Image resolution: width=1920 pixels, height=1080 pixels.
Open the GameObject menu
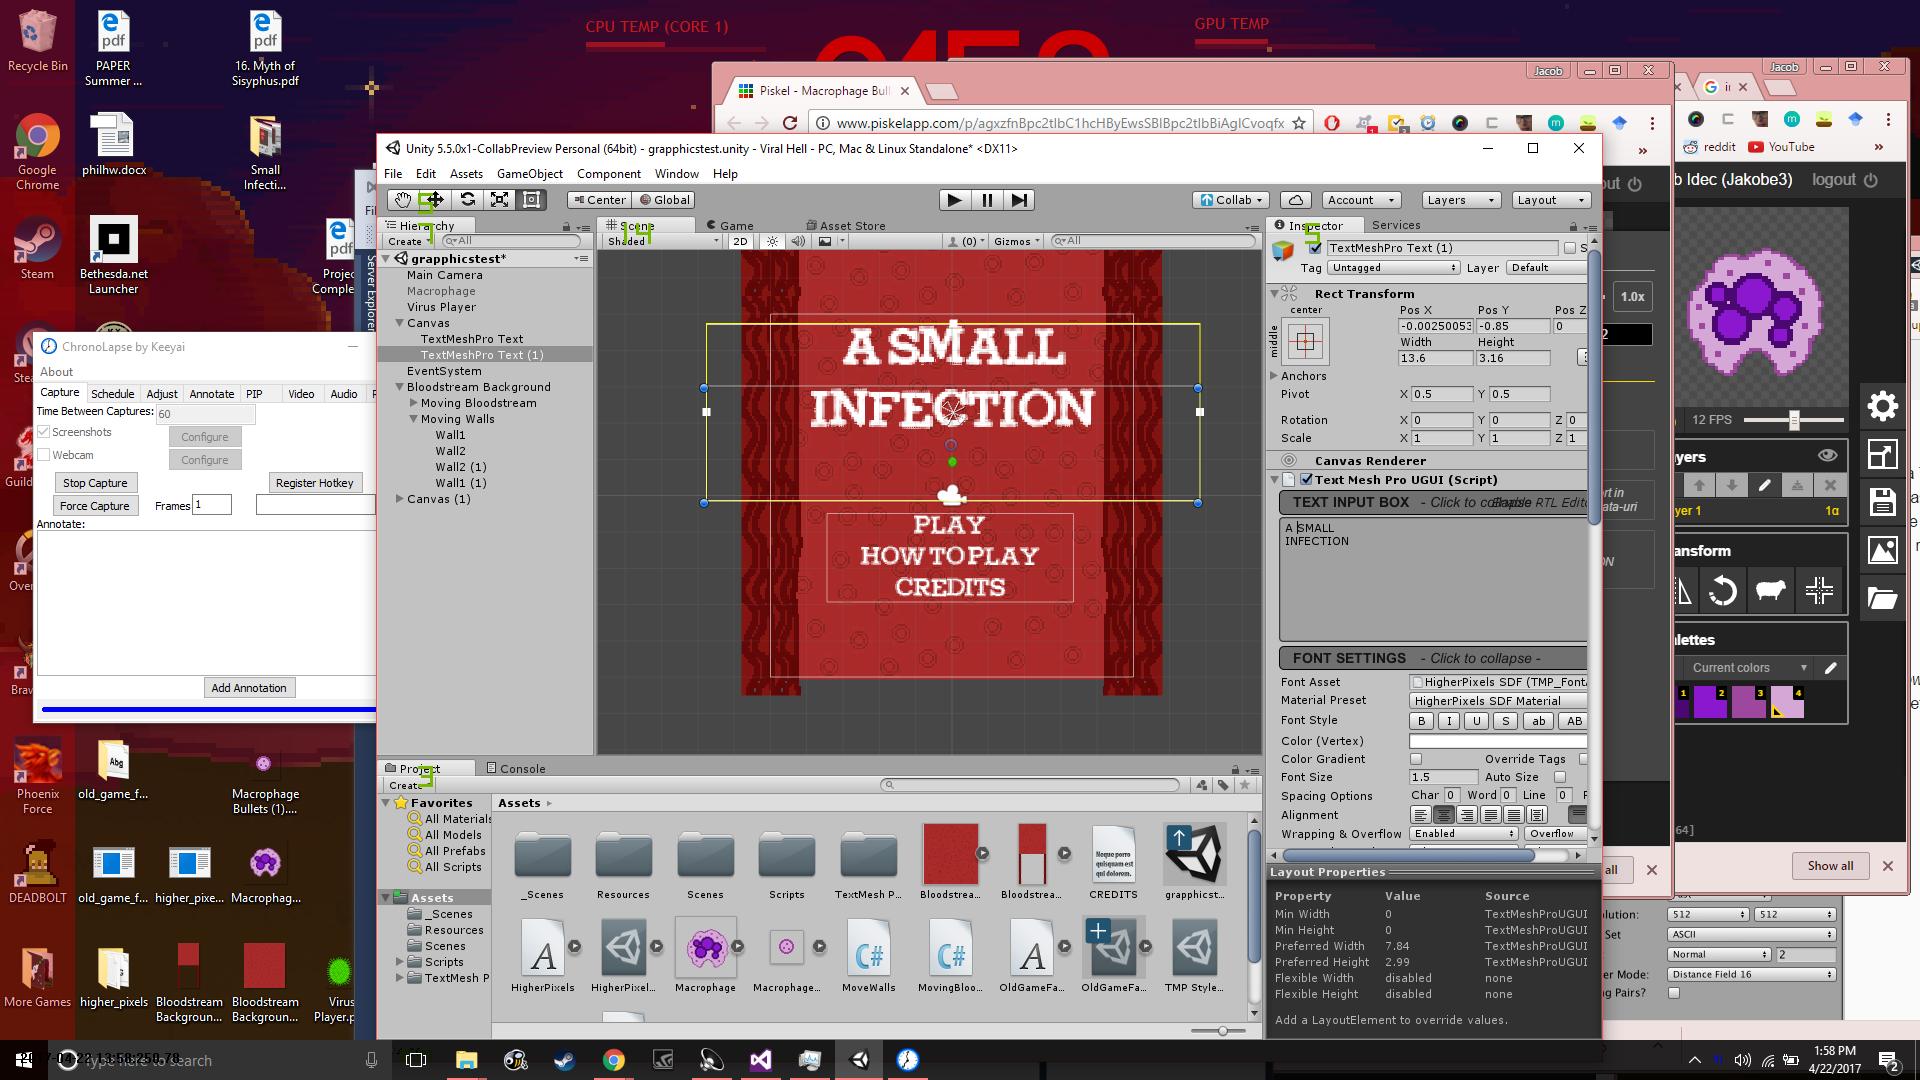529,174
